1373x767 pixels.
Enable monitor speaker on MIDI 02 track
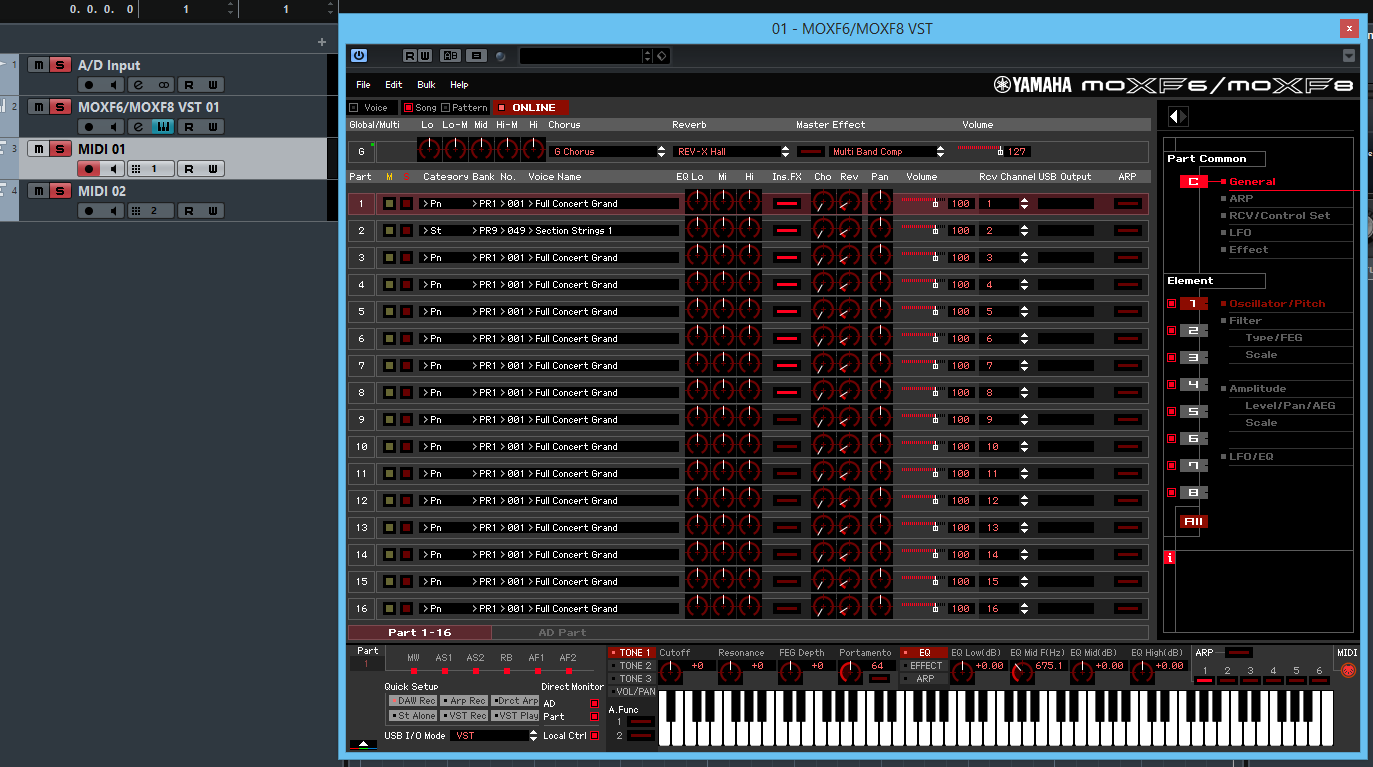(112, 211)
